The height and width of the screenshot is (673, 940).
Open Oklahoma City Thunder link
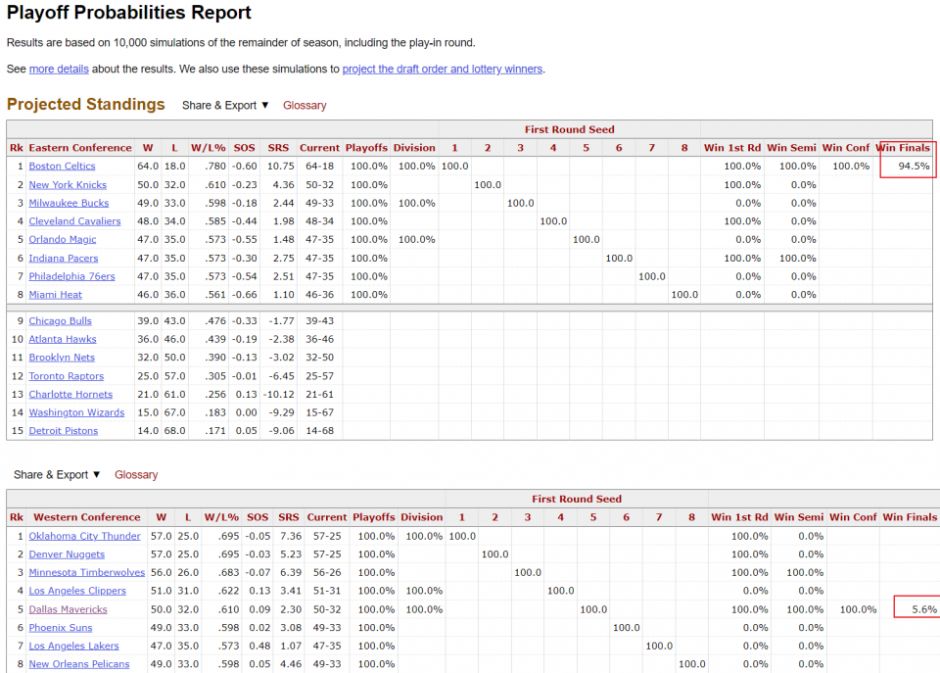pos(85,536)
